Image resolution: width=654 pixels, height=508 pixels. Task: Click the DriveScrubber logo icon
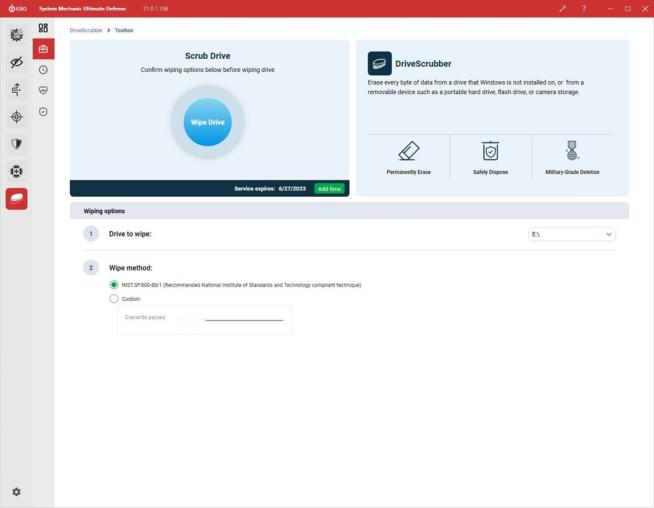[x=380, y=63]
